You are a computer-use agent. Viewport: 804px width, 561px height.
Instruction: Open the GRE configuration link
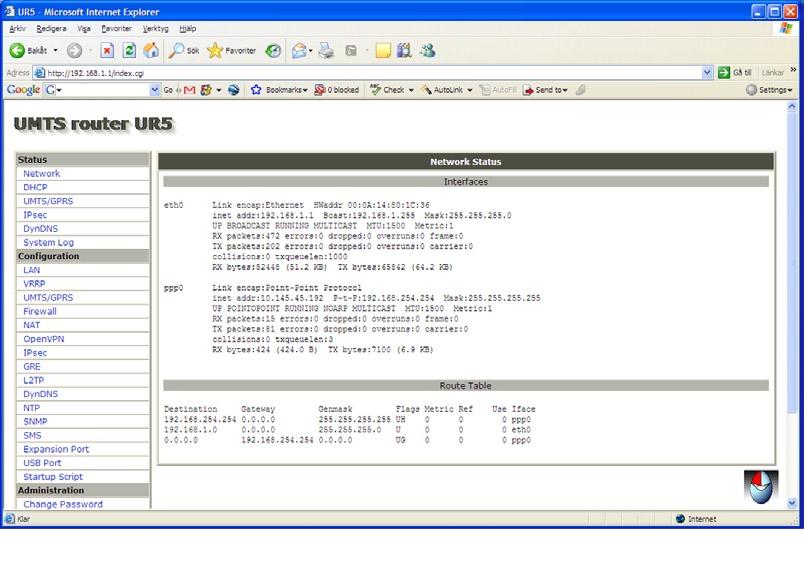[x=31, y=366]
